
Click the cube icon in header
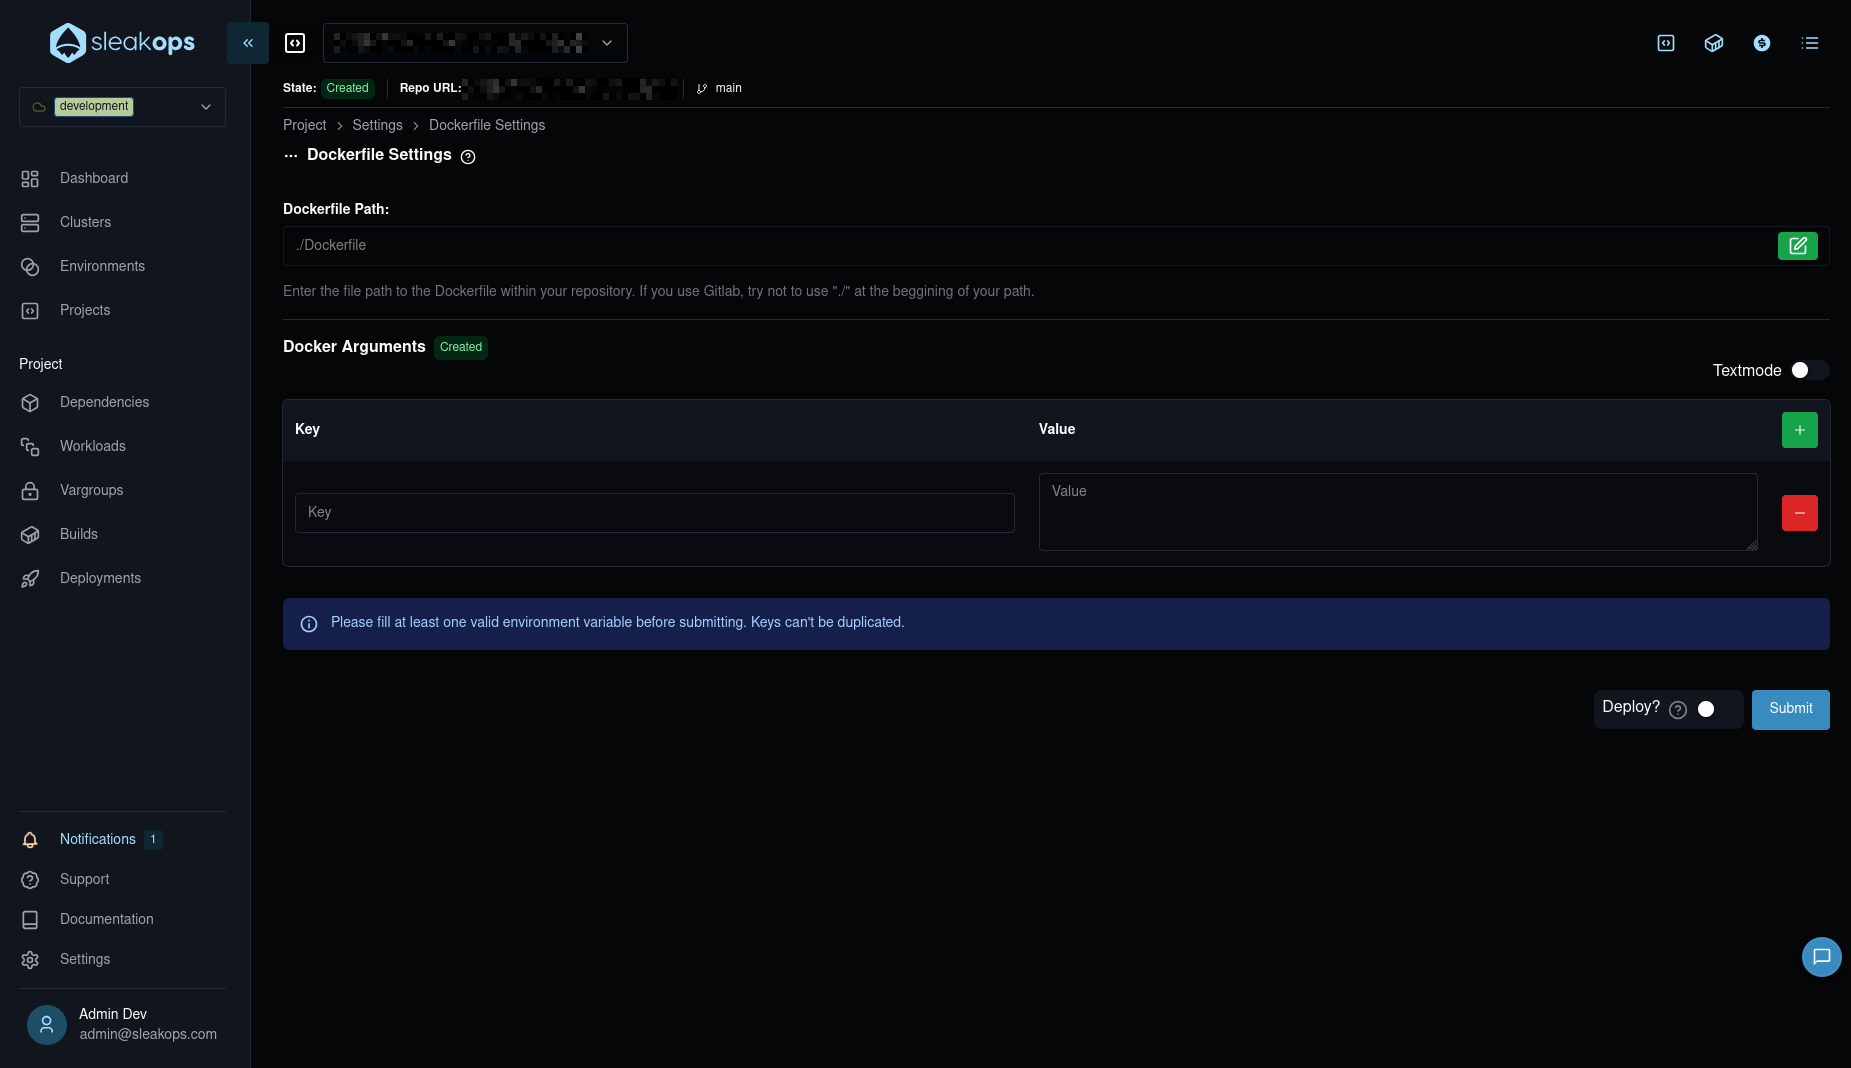[x=1714, y=43]
